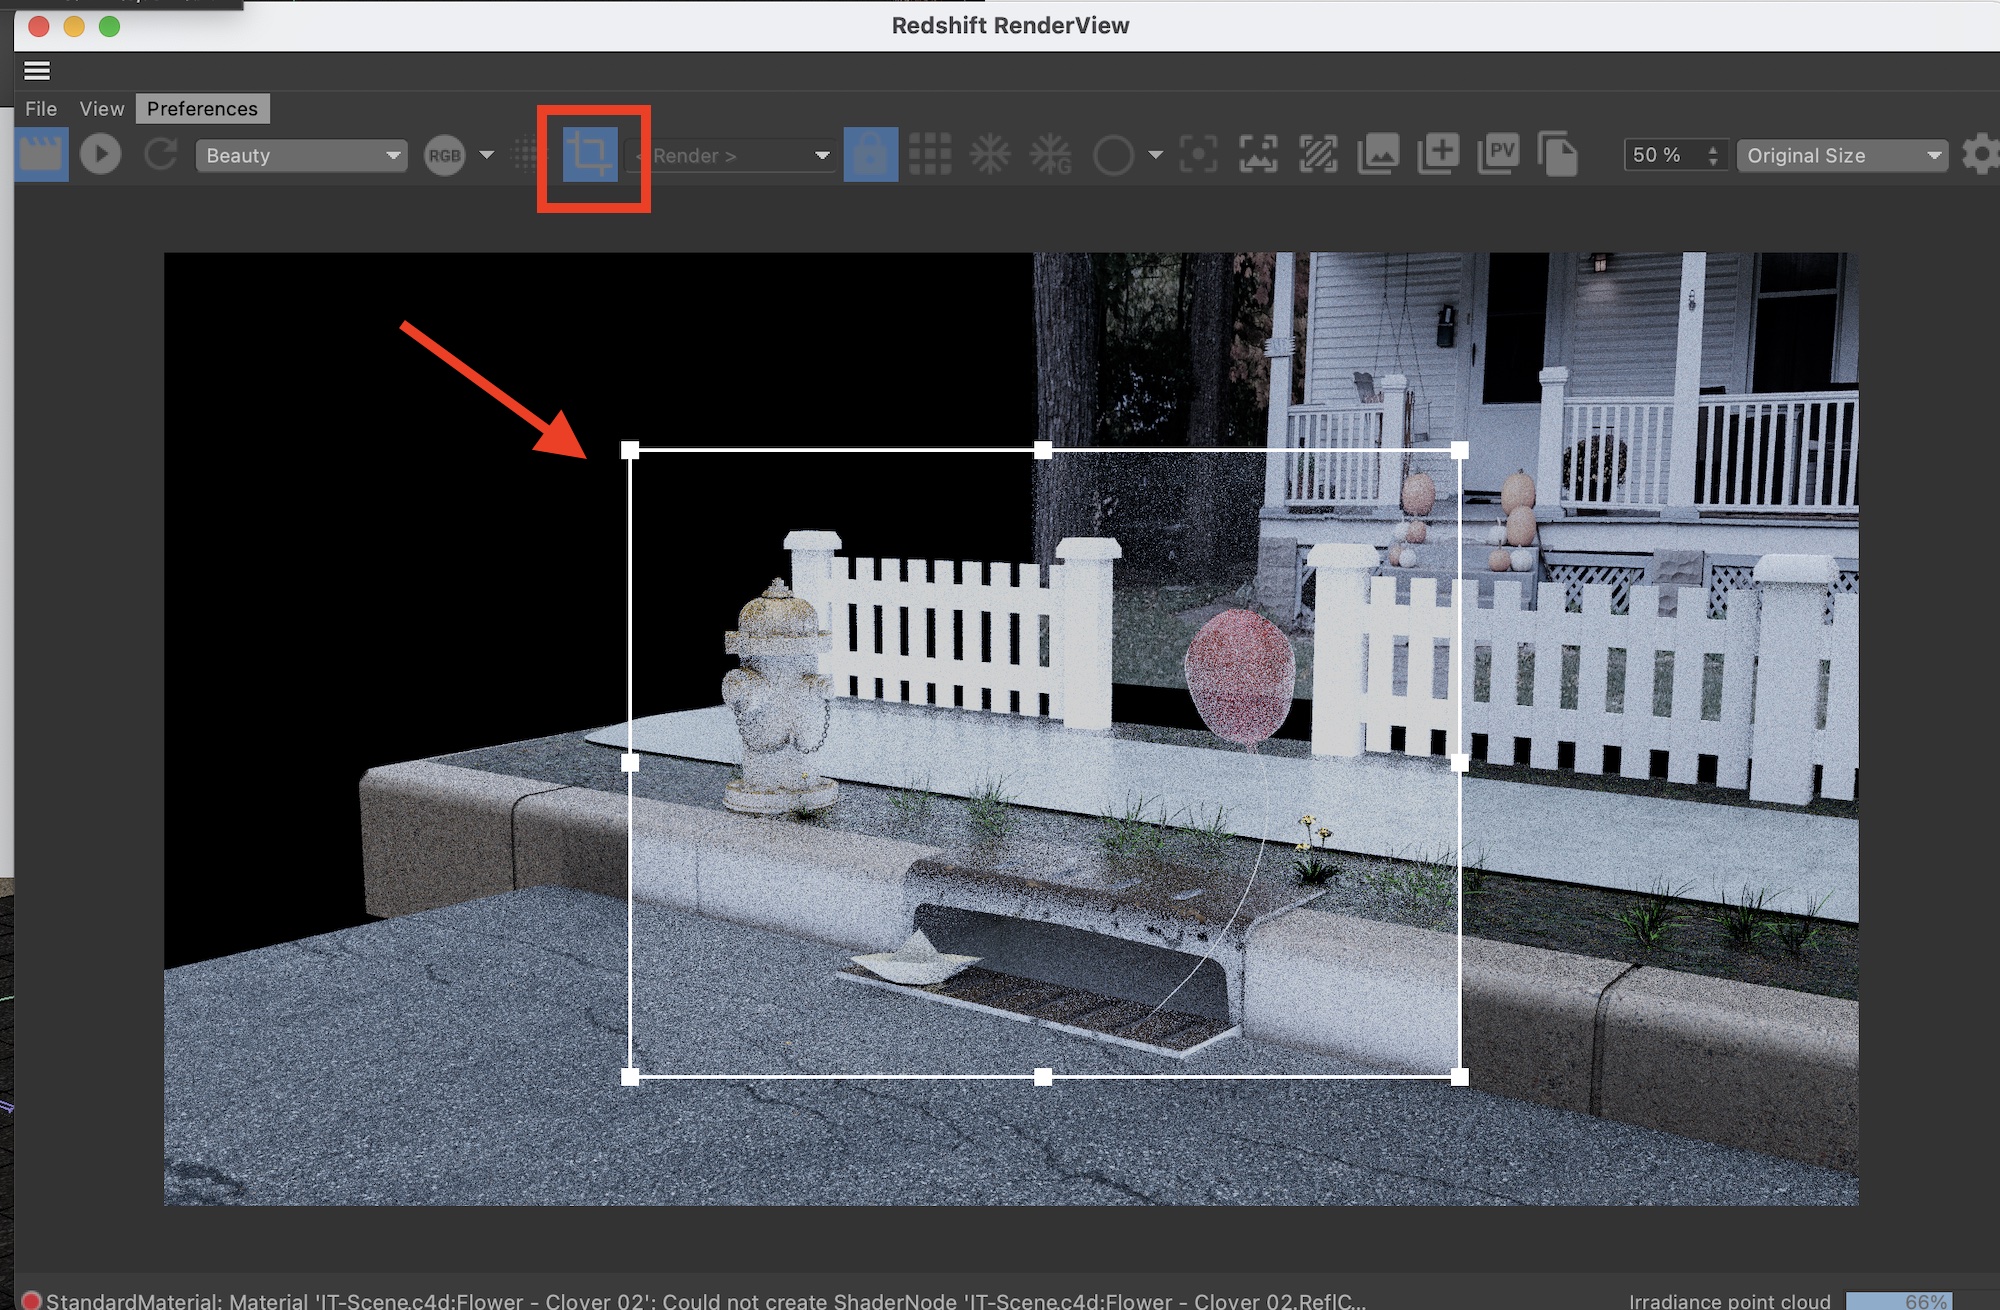Image resolution: width=2000 pixels, height=1310 pixels.
Task: Click the render clapperboard icon
Action: (41, 155)
